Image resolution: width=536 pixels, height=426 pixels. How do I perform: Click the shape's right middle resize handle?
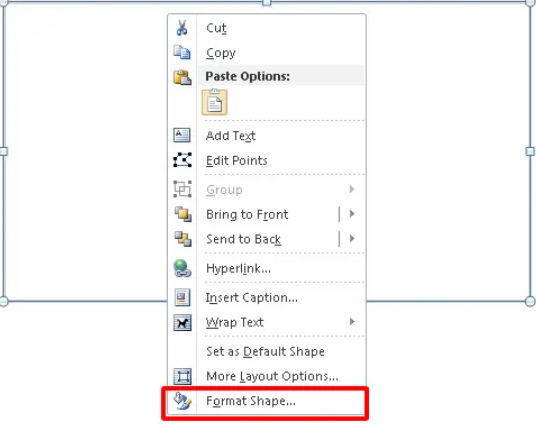[530, 151]
